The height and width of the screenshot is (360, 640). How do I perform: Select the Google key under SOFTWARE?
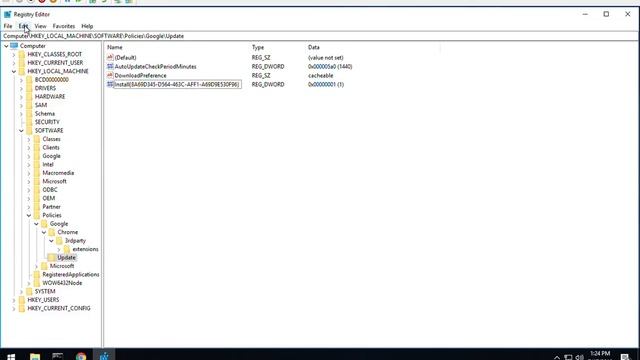point(51,156)
